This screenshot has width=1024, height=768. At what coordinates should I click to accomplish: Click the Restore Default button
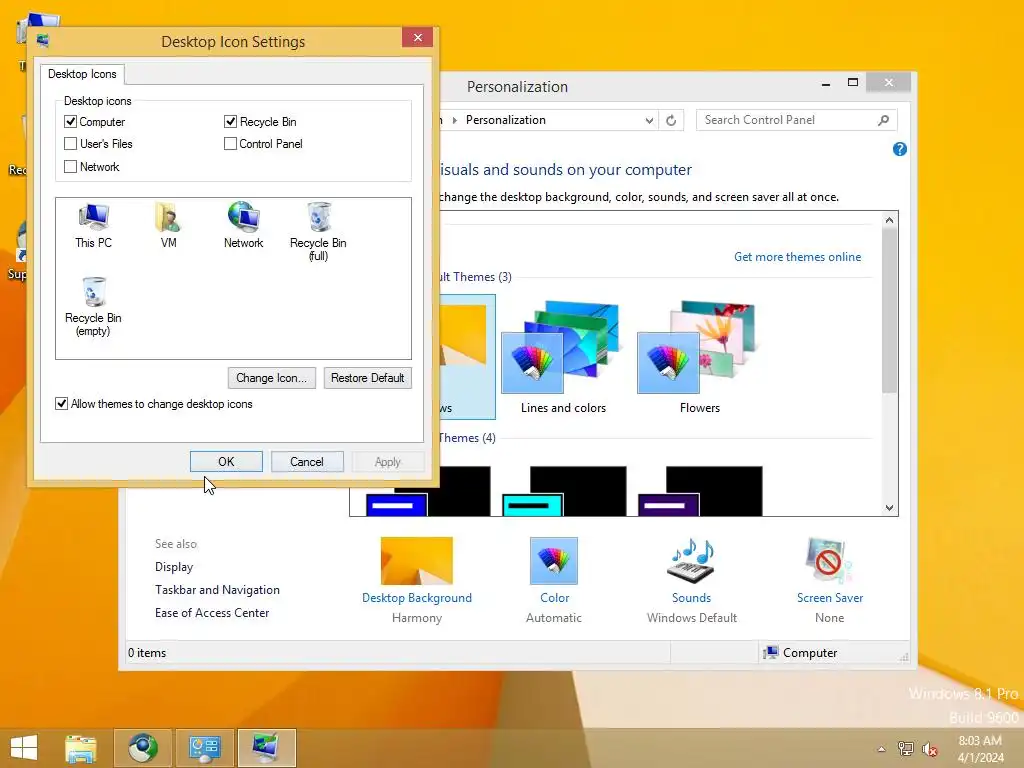pos(368,378)
